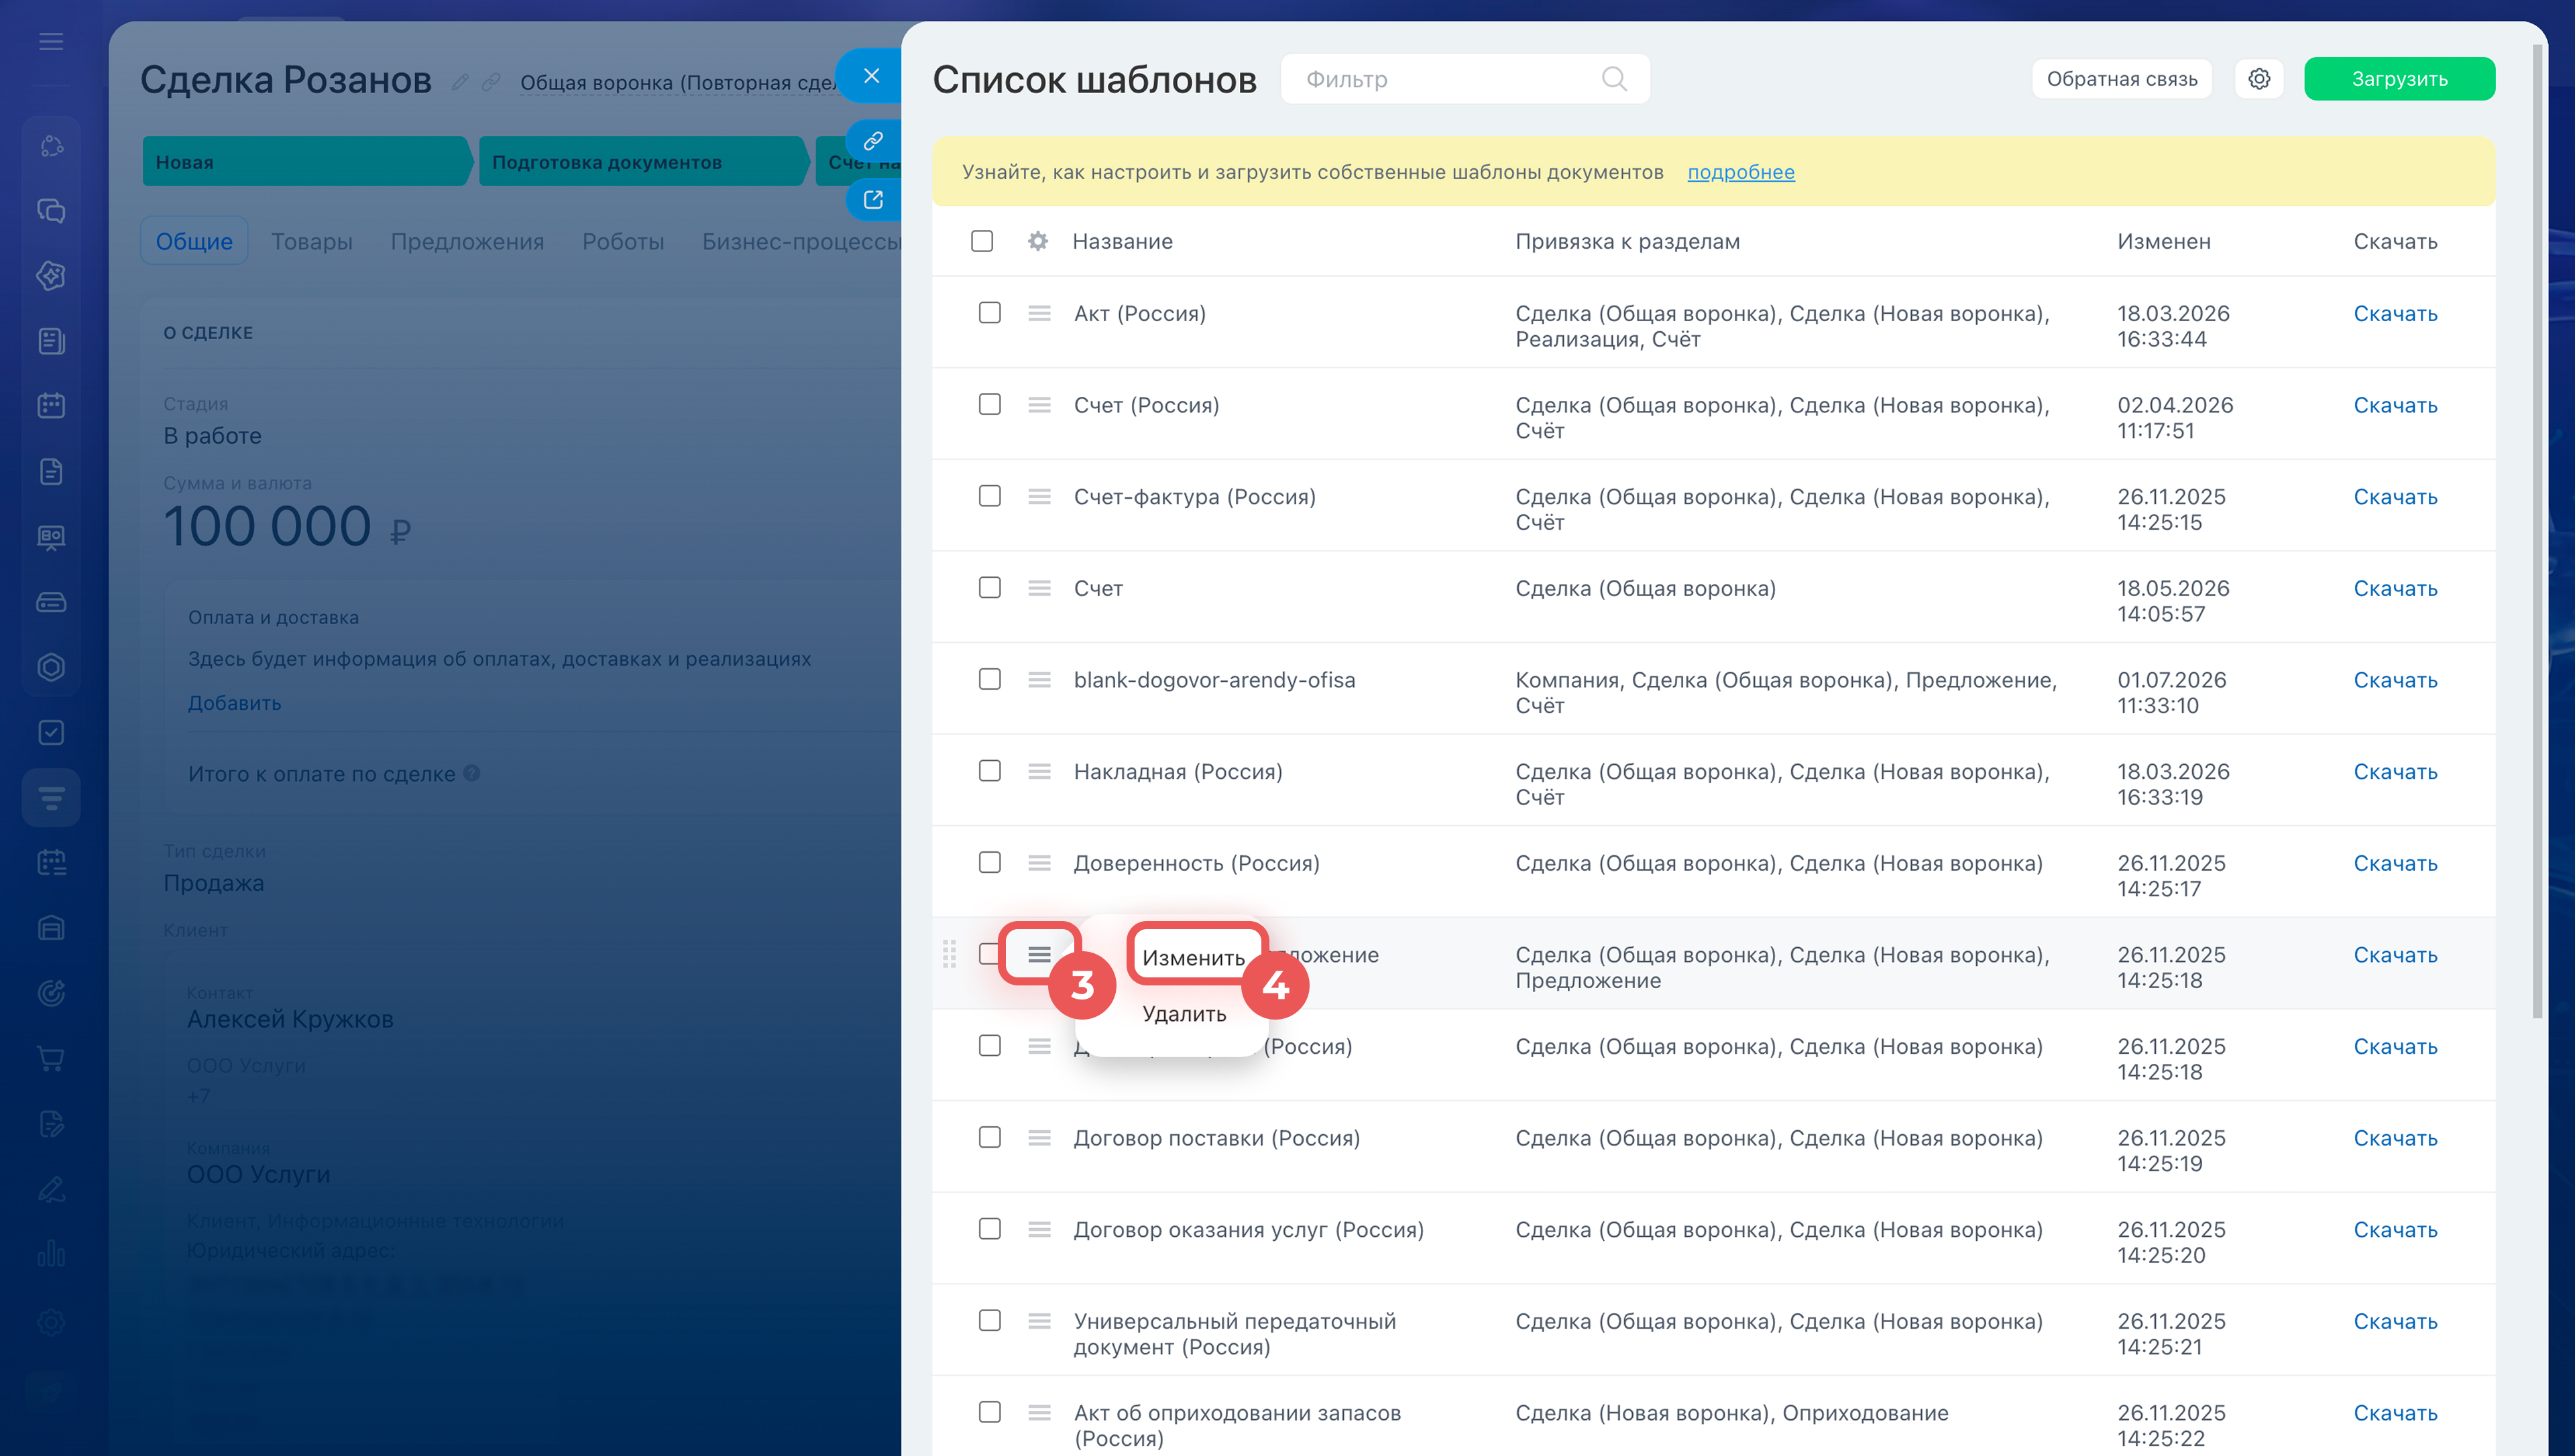The width and height of the screenshot is (2575, 1456).
Task: Open the calendar icon with dots in the sidebar
Action: 51,405
